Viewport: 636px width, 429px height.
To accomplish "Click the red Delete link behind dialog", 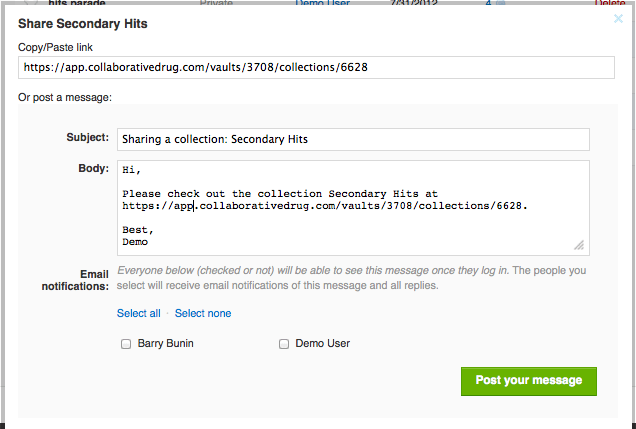I will click(x=610, y=3).
